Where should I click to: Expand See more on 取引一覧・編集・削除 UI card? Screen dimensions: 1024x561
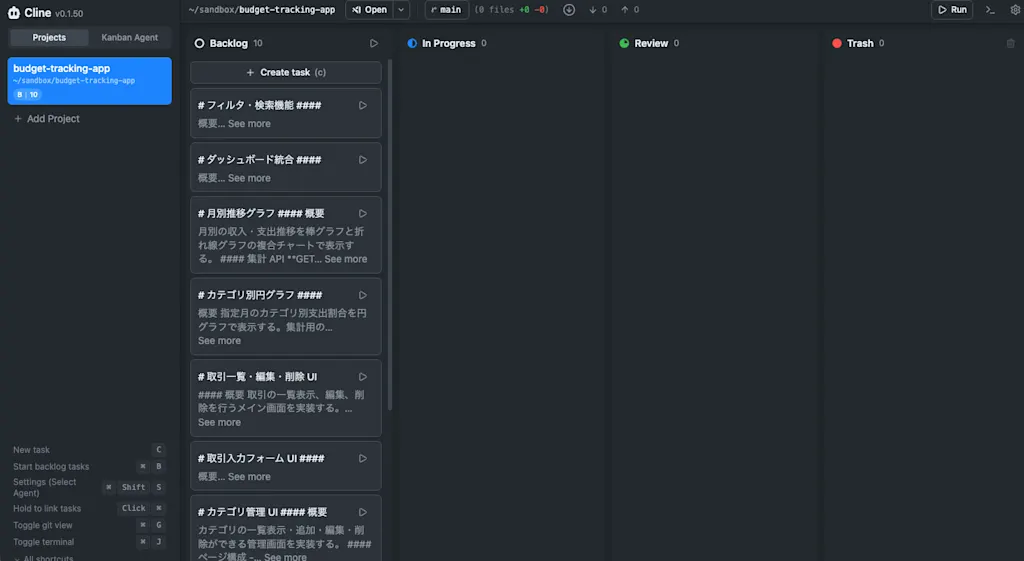(x=219, y=422)
